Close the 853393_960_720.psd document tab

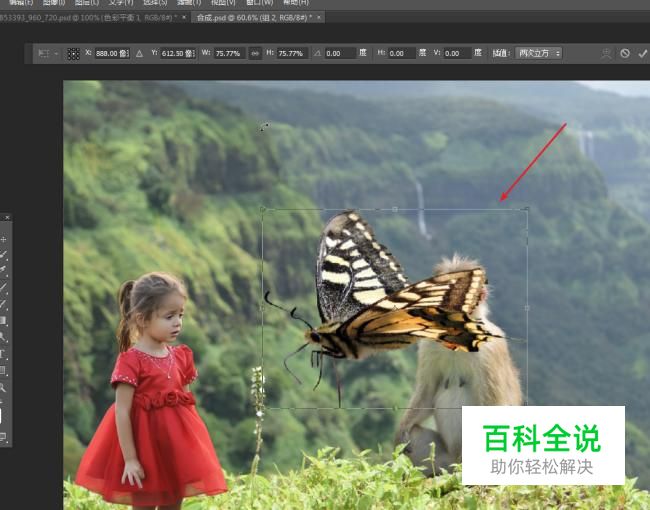click(x=184, y=17)
